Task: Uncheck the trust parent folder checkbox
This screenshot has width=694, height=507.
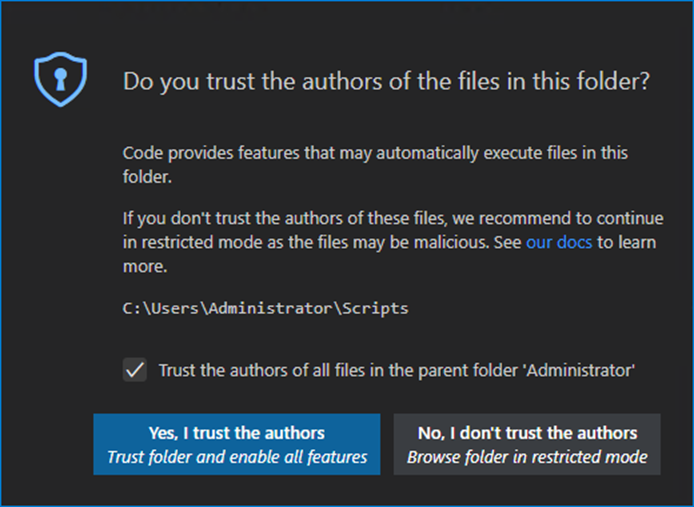Action: coord(134,370)
